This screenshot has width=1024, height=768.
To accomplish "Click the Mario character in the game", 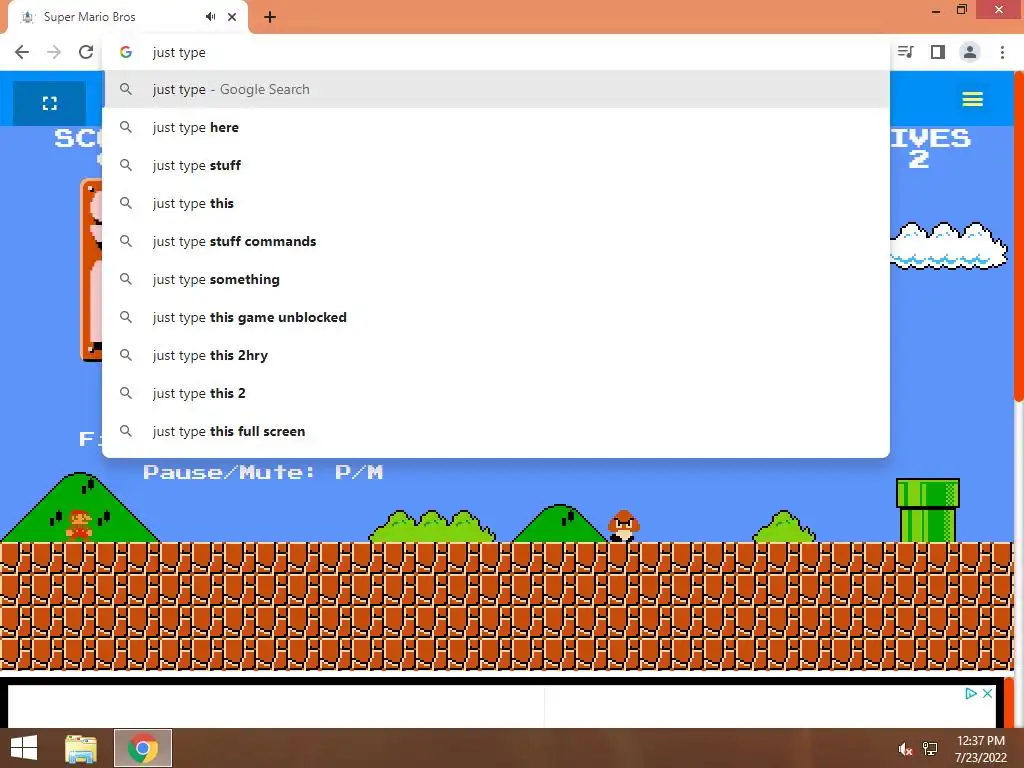I will coord(79,525).
